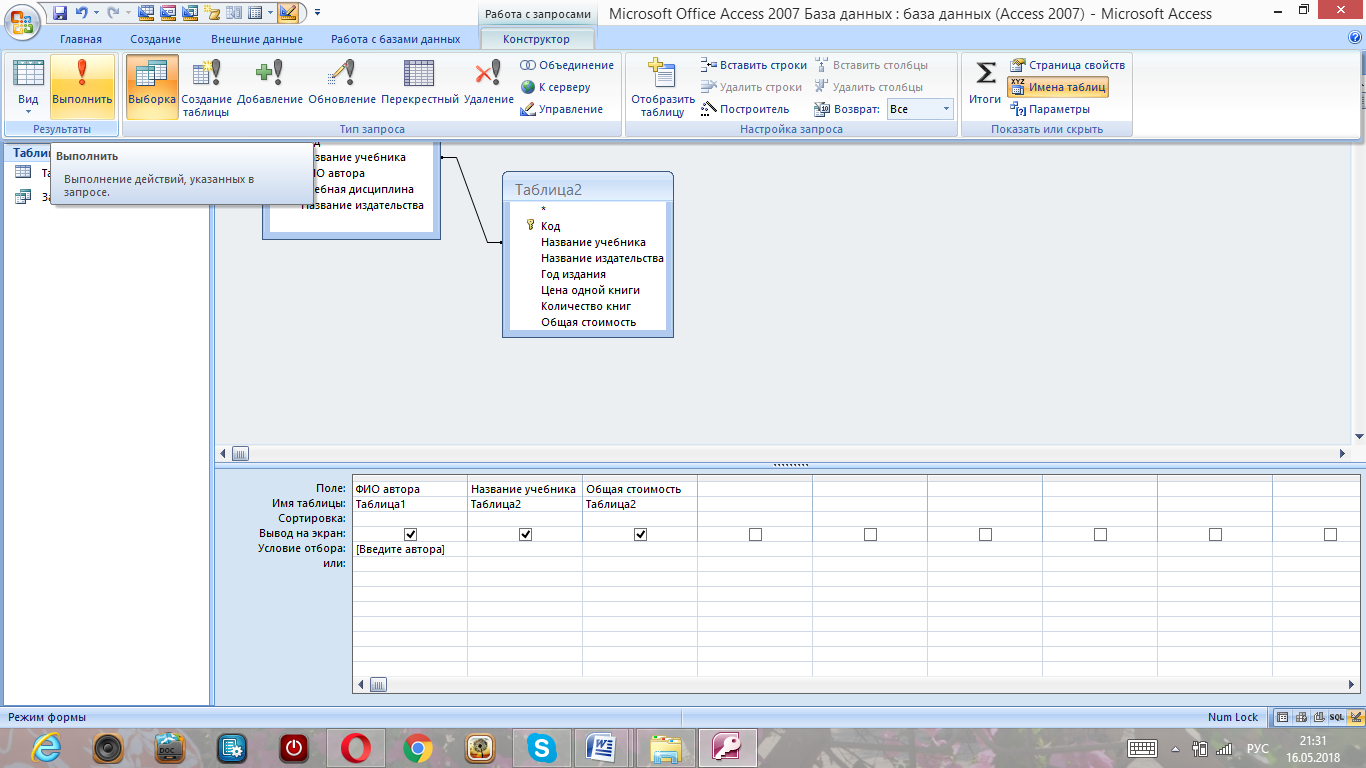Save the query with the floppy icon
Image resolution: width=1366 pixels, height=768 pixels.
pos(59,13)
